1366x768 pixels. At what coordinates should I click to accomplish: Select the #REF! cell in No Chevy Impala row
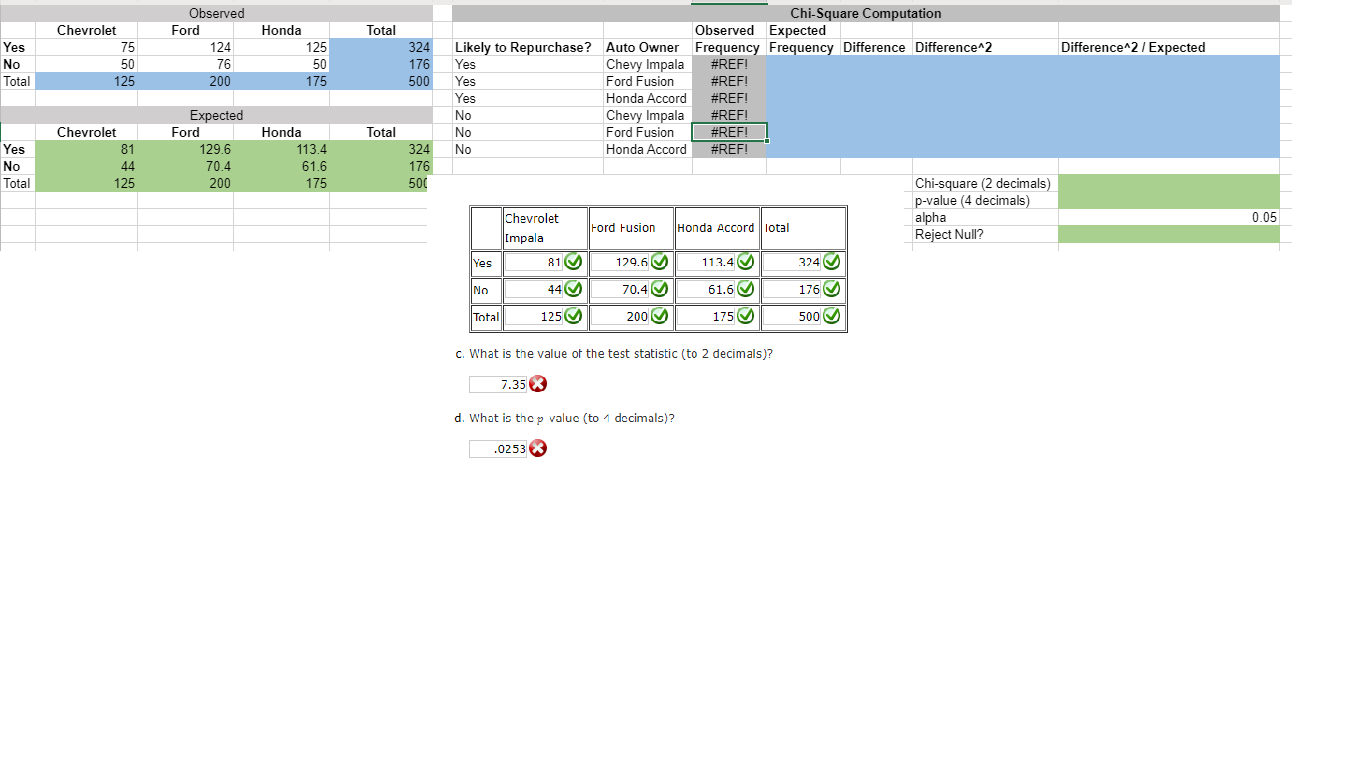(729, 115)
